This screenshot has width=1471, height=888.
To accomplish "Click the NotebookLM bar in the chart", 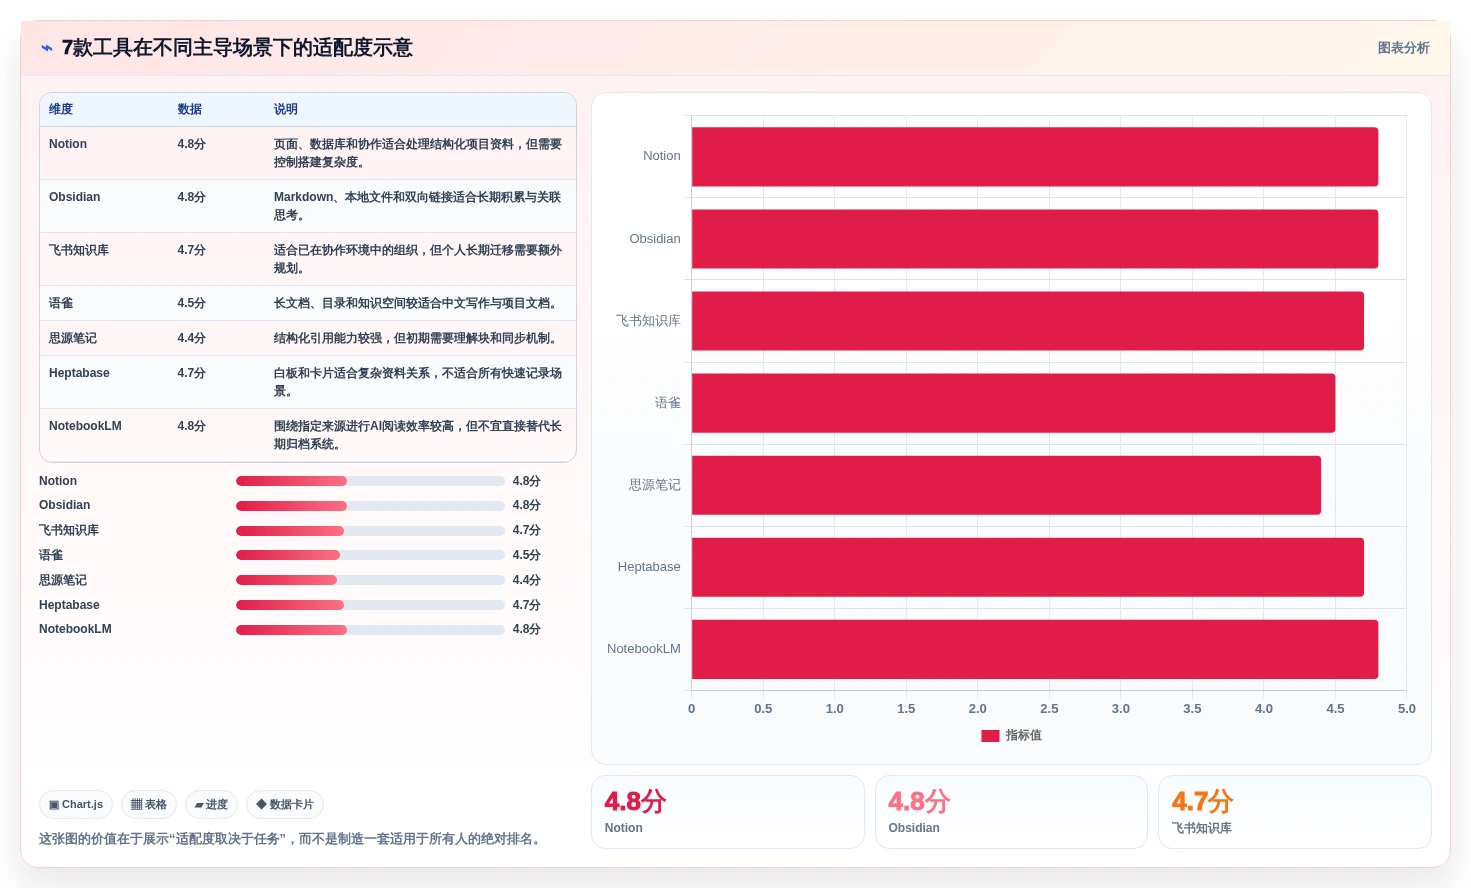I will pyautogui.click(x=1035, y=649).
